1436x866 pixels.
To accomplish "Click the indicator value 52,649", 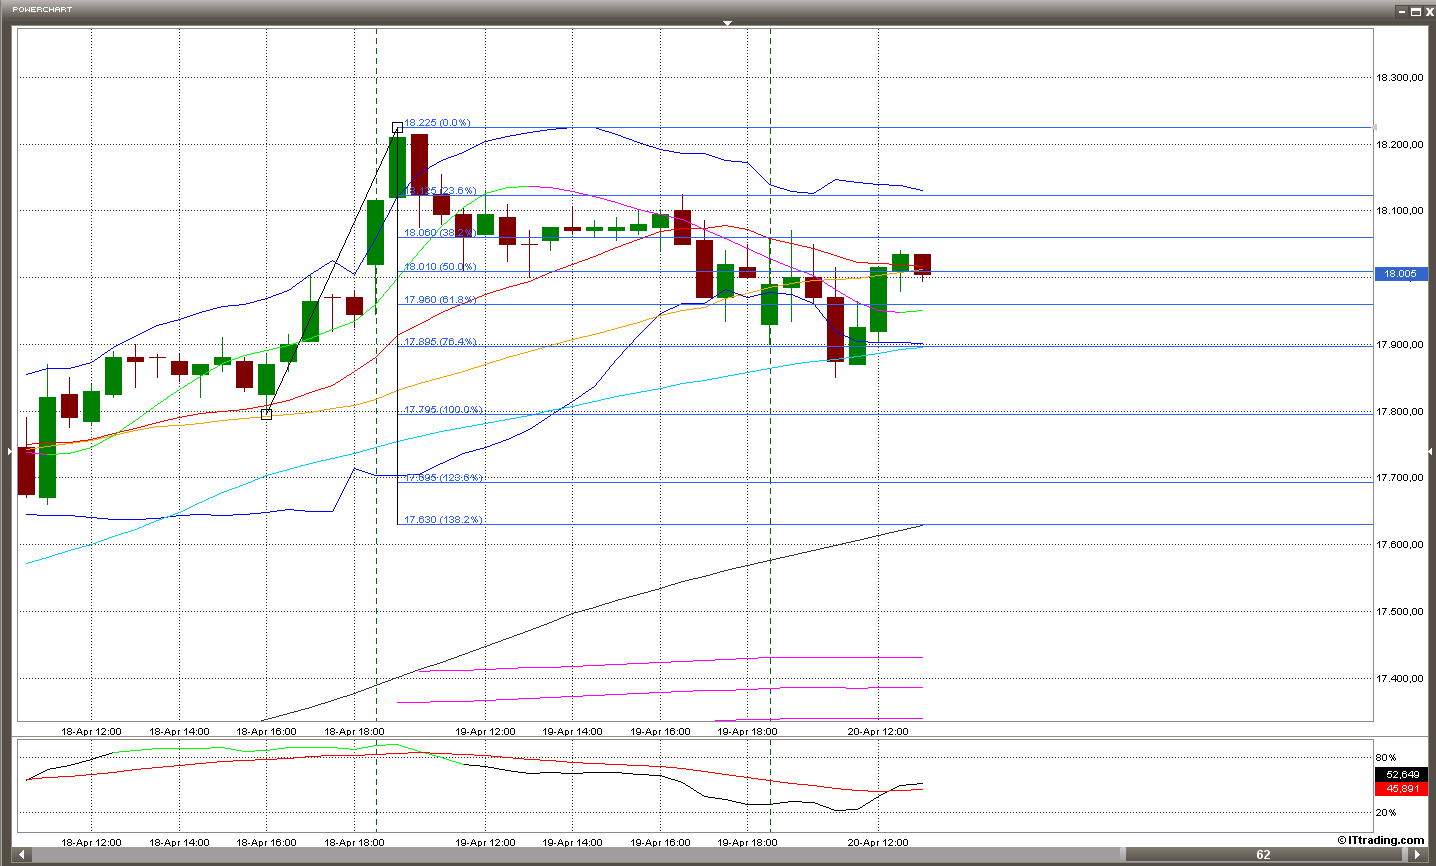I will coord(1402,775).
